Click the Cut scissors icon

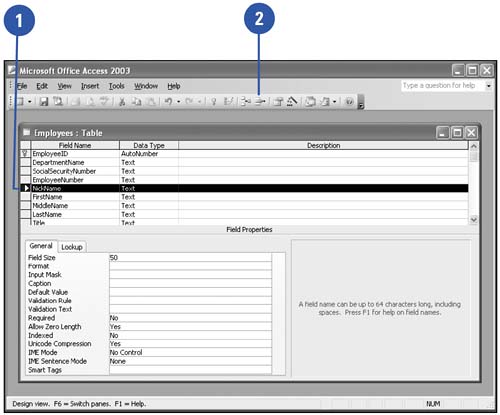tap(122, 101)
